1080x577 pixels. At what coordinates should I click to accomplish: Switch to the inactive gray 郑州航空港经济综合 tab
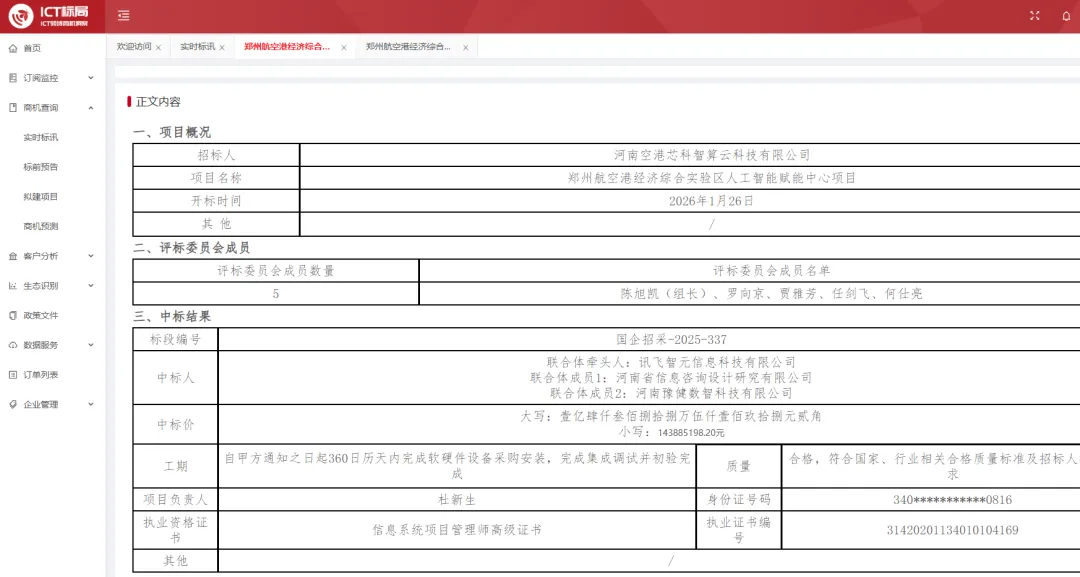tap(409, 47)
